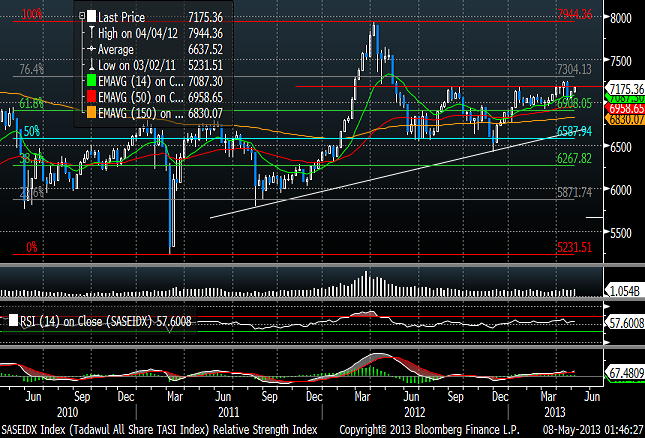
Task: Collapse the Last Price legend tree
Action: pos(82,16)
